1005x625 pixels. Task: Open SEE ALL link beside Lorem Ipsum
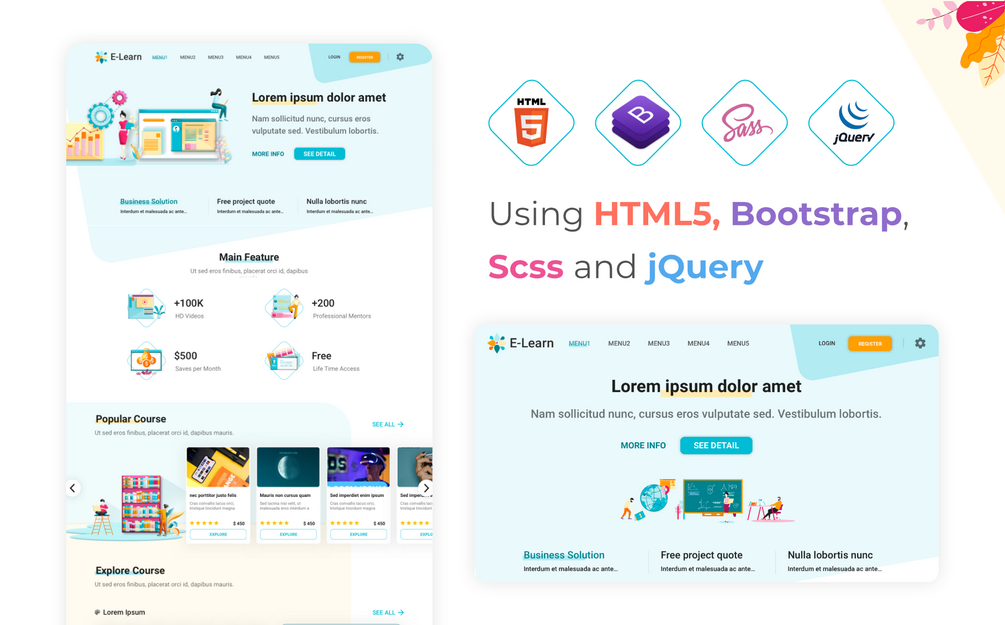click(388, 613)
